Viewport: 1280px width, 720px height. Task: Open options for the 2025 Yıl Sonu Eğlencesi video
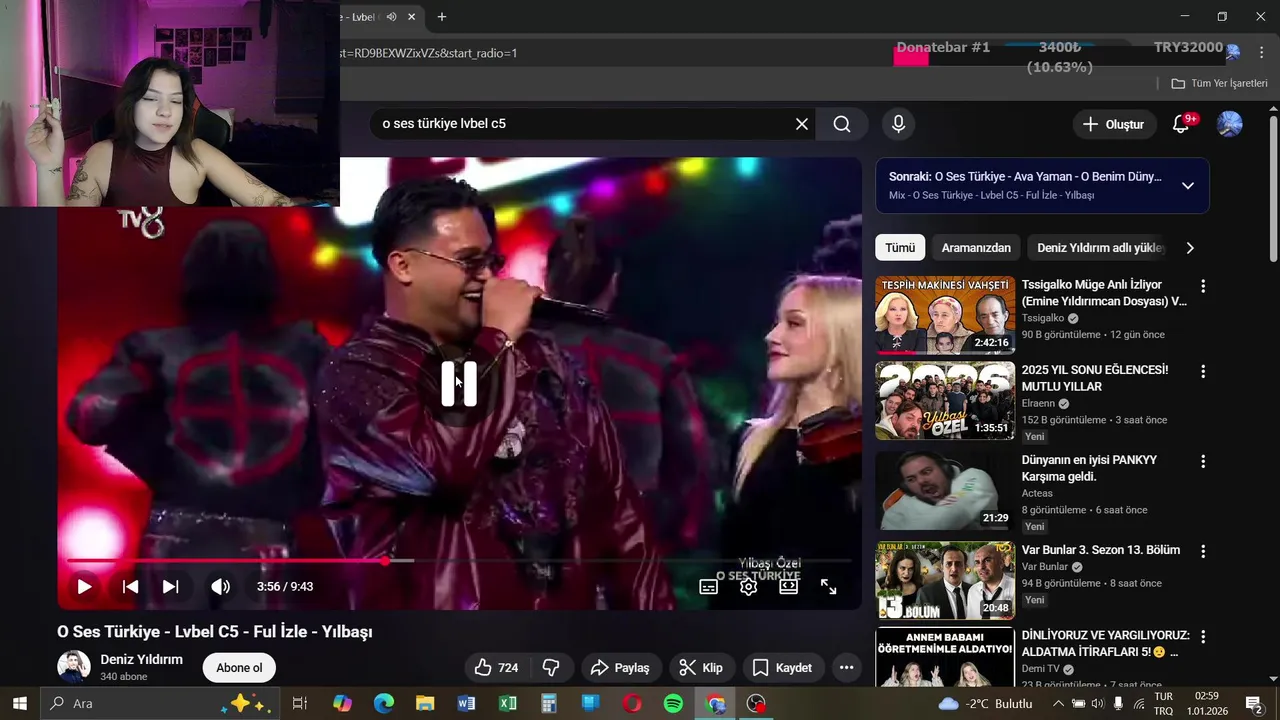tap(1203, 371)
